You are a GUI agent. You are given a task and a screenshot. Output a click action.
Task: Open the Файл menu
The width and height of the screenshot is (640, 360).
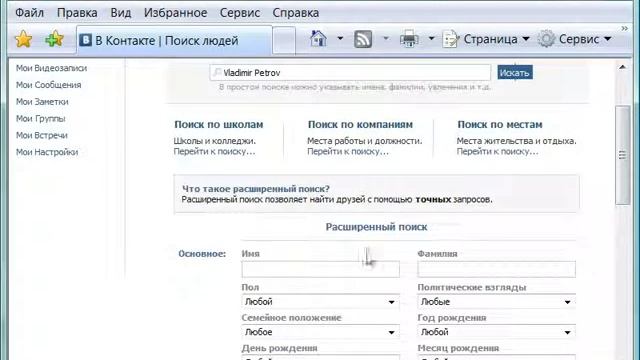[x=29, y=13]
